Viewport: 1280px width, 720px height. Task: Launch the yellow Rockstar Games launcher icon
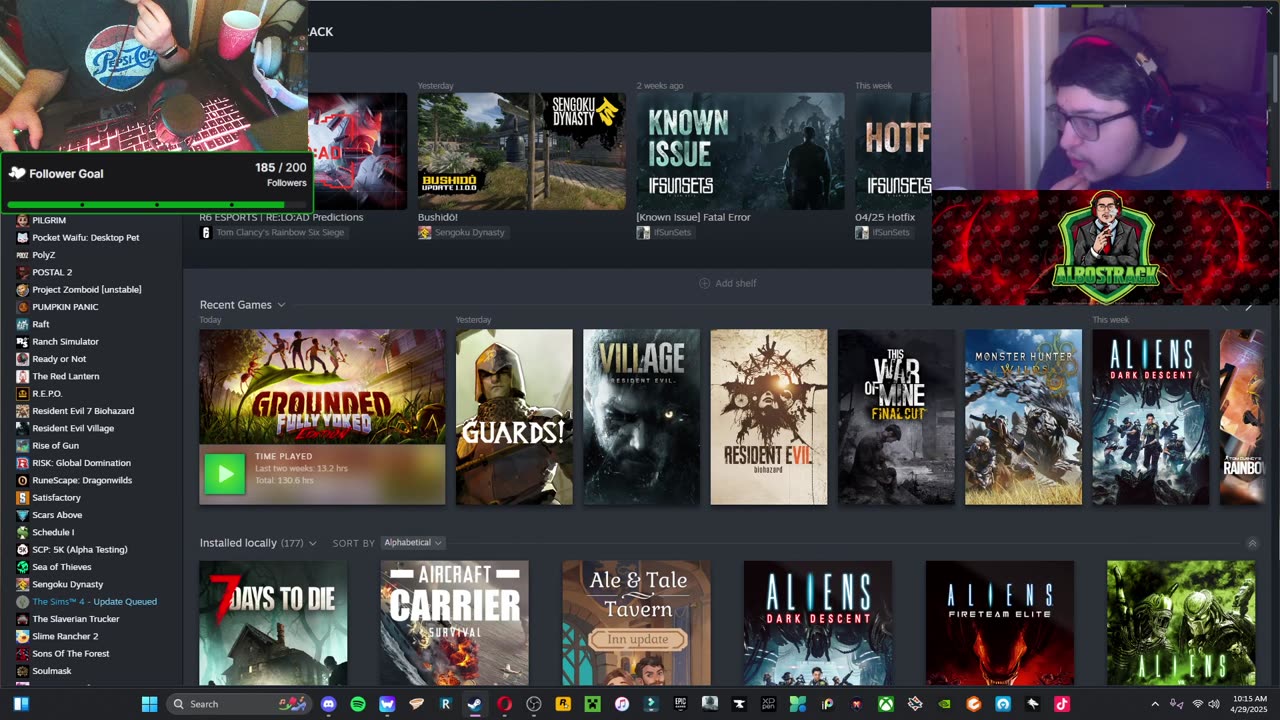tap(563, 704)
